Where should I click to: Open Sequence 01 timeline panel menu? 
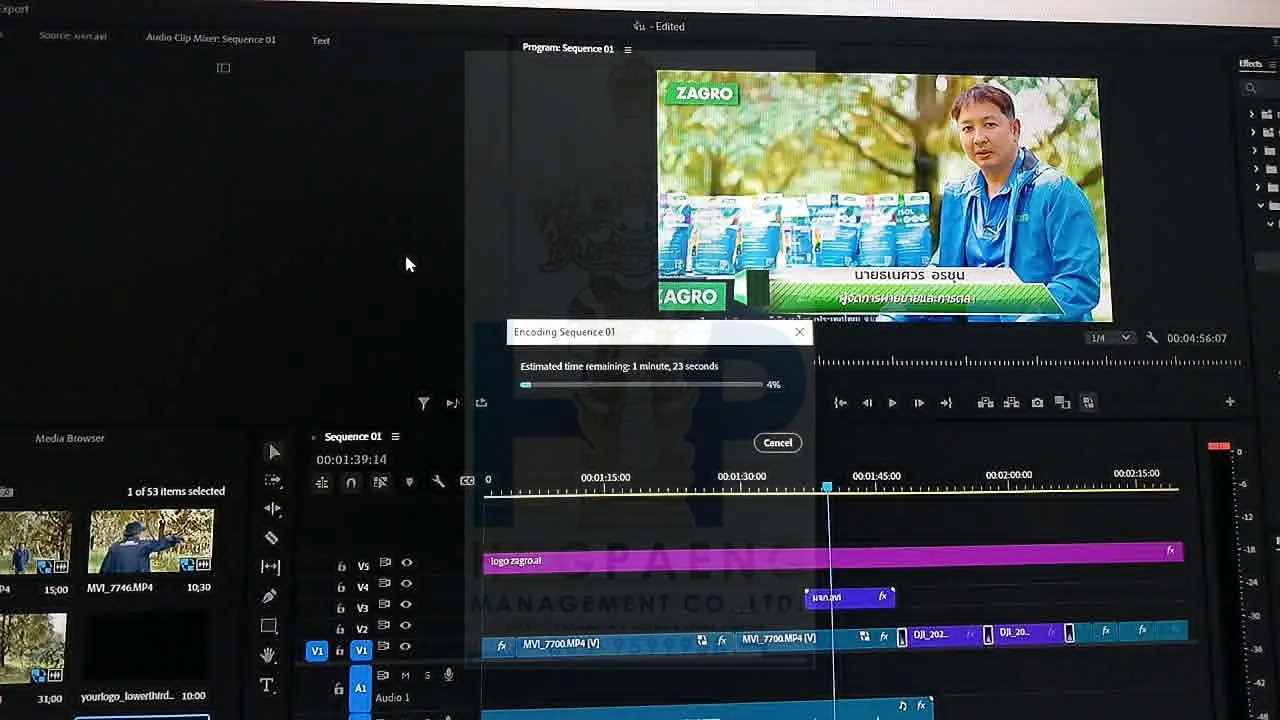(395, 437)
